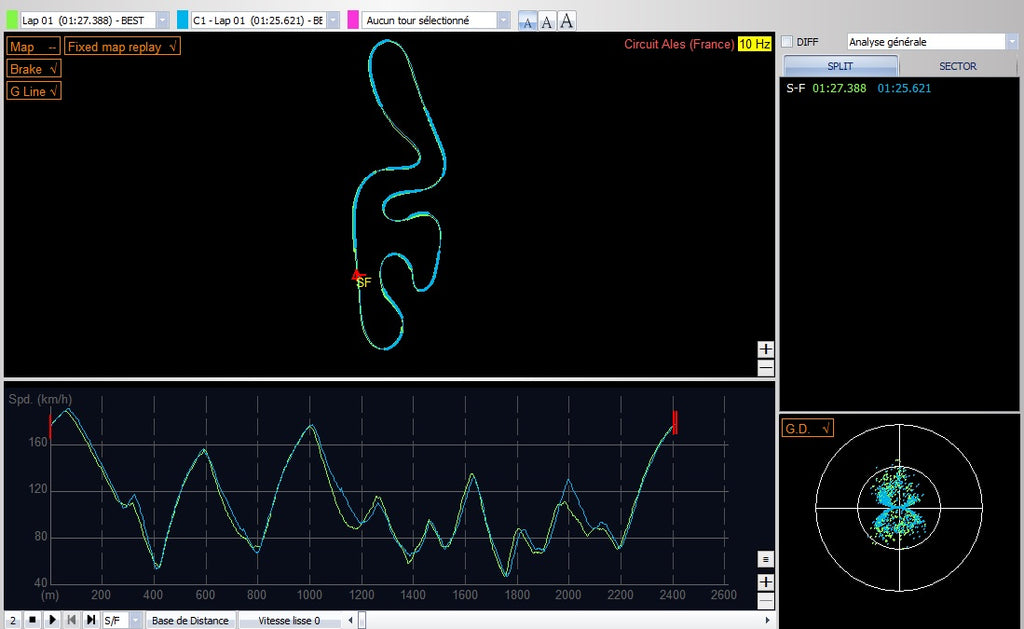Image resolution: width=1024 pixels, height=629 pixels.
Task: Select the smallest font size icon
Action: coord(527,21)
